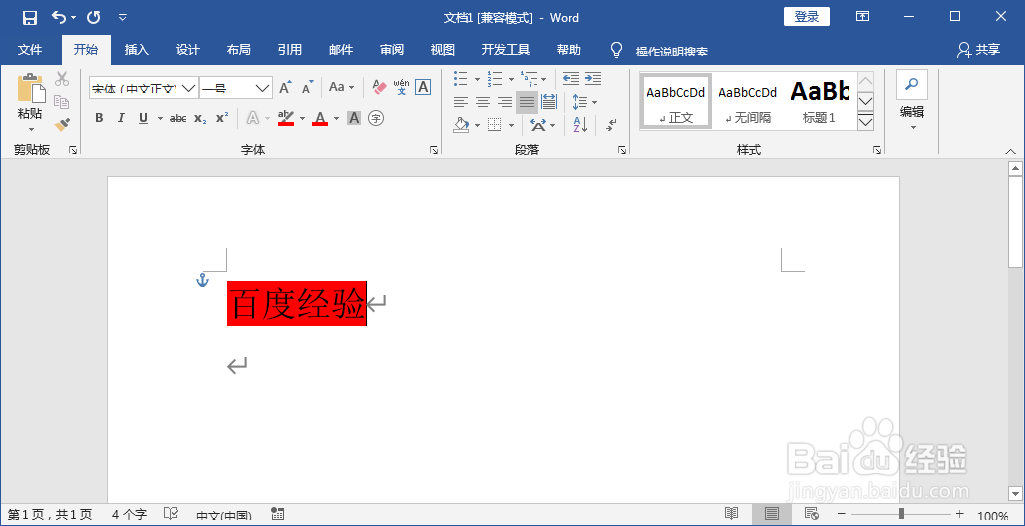Open line spacing options
Image resolution: width=1025 pixels, height=526 pixels.
click(x=584, y=102)
